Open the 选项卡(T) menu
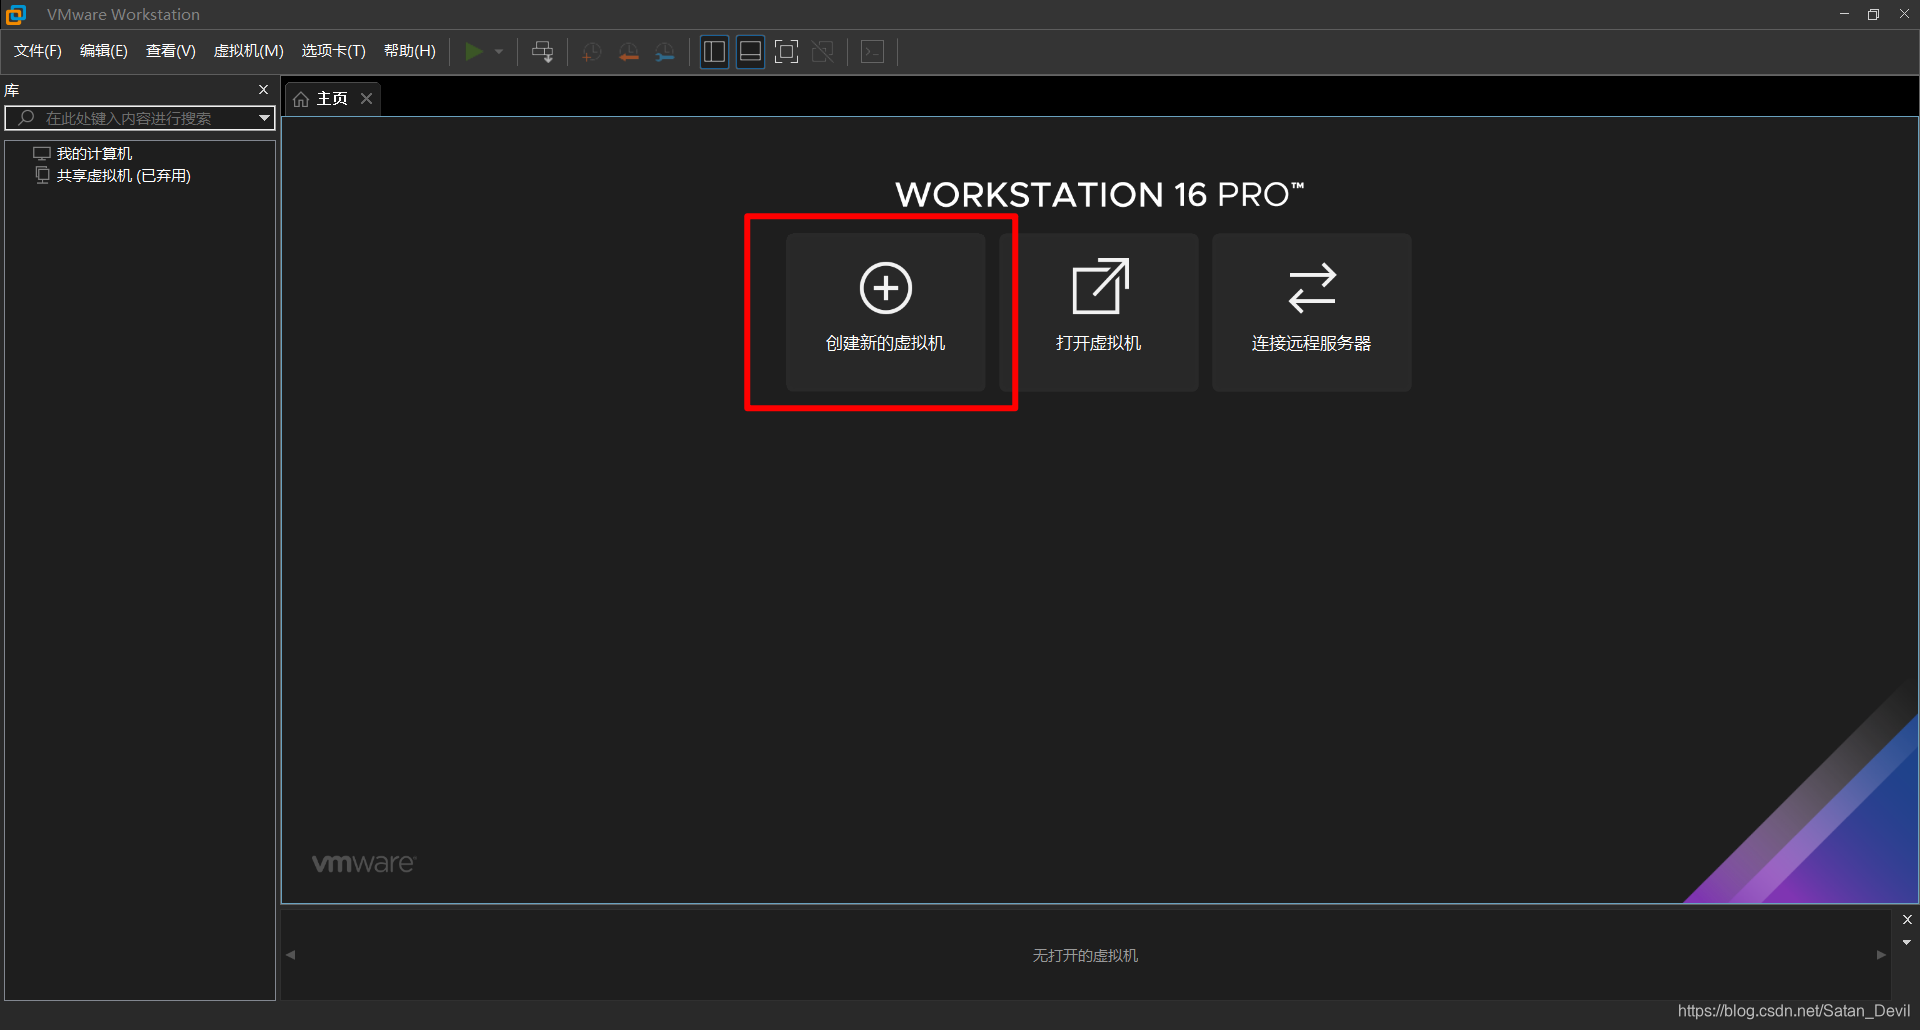Image resolution: width=1920 pixels, height=1030 pixels. click(x=334, y=51)
